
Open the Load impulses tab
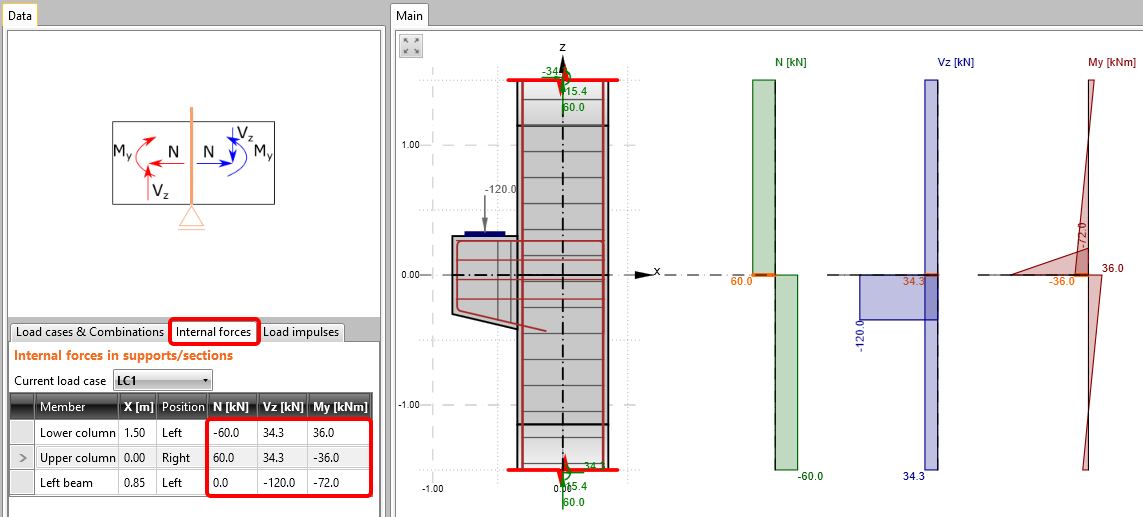click(x=301, y=332)
